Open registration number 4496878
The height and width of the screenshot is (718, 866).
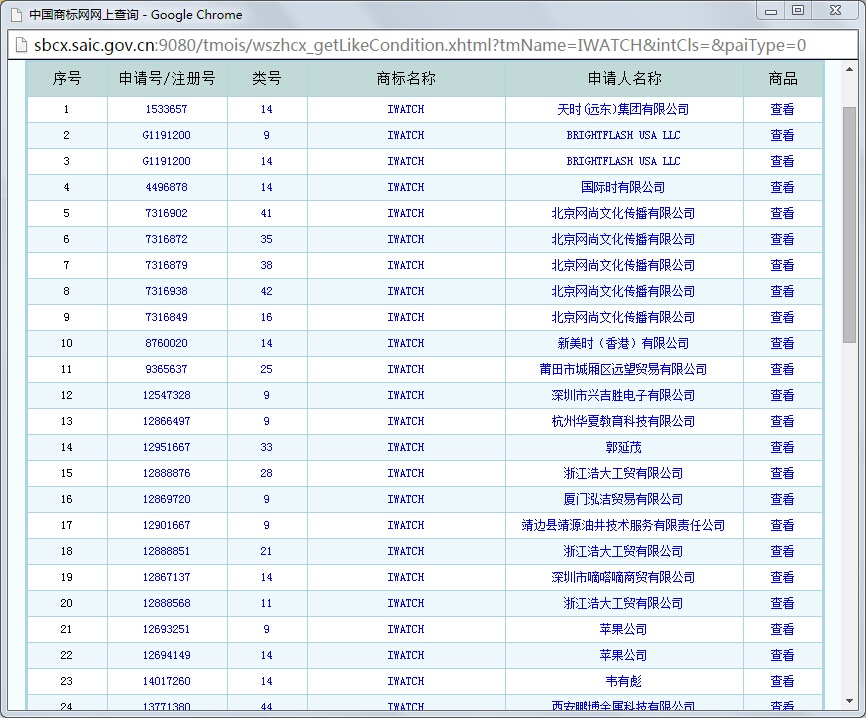click(166, 187)
